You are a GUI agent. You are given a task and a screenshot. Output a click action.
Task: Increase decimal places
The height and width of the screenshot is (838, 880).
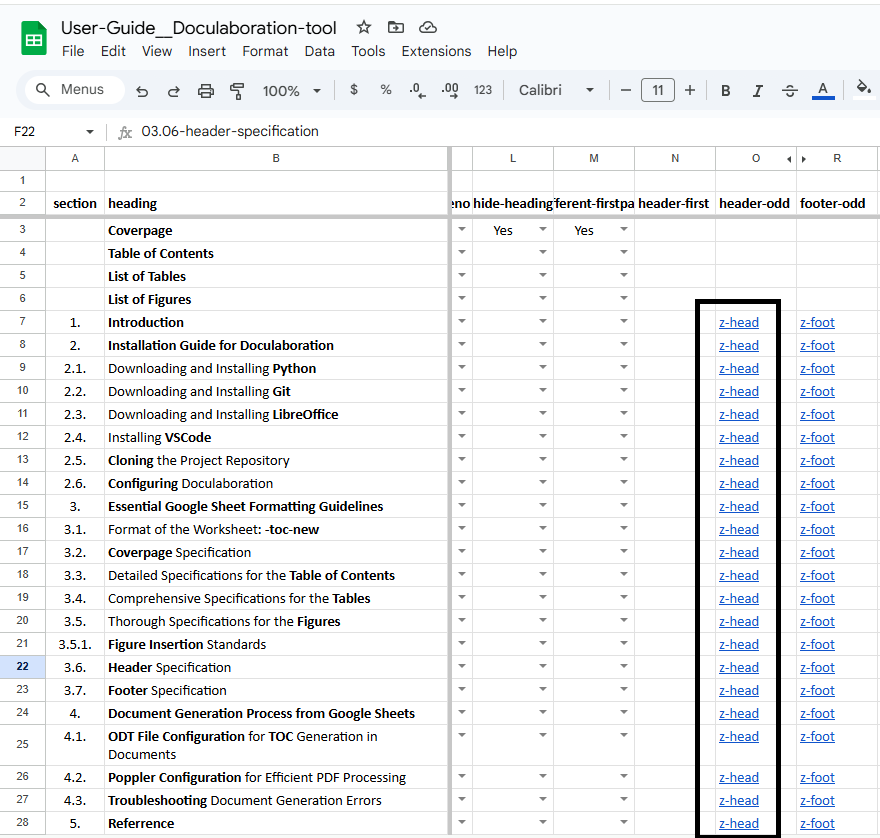tap(450, 90)
